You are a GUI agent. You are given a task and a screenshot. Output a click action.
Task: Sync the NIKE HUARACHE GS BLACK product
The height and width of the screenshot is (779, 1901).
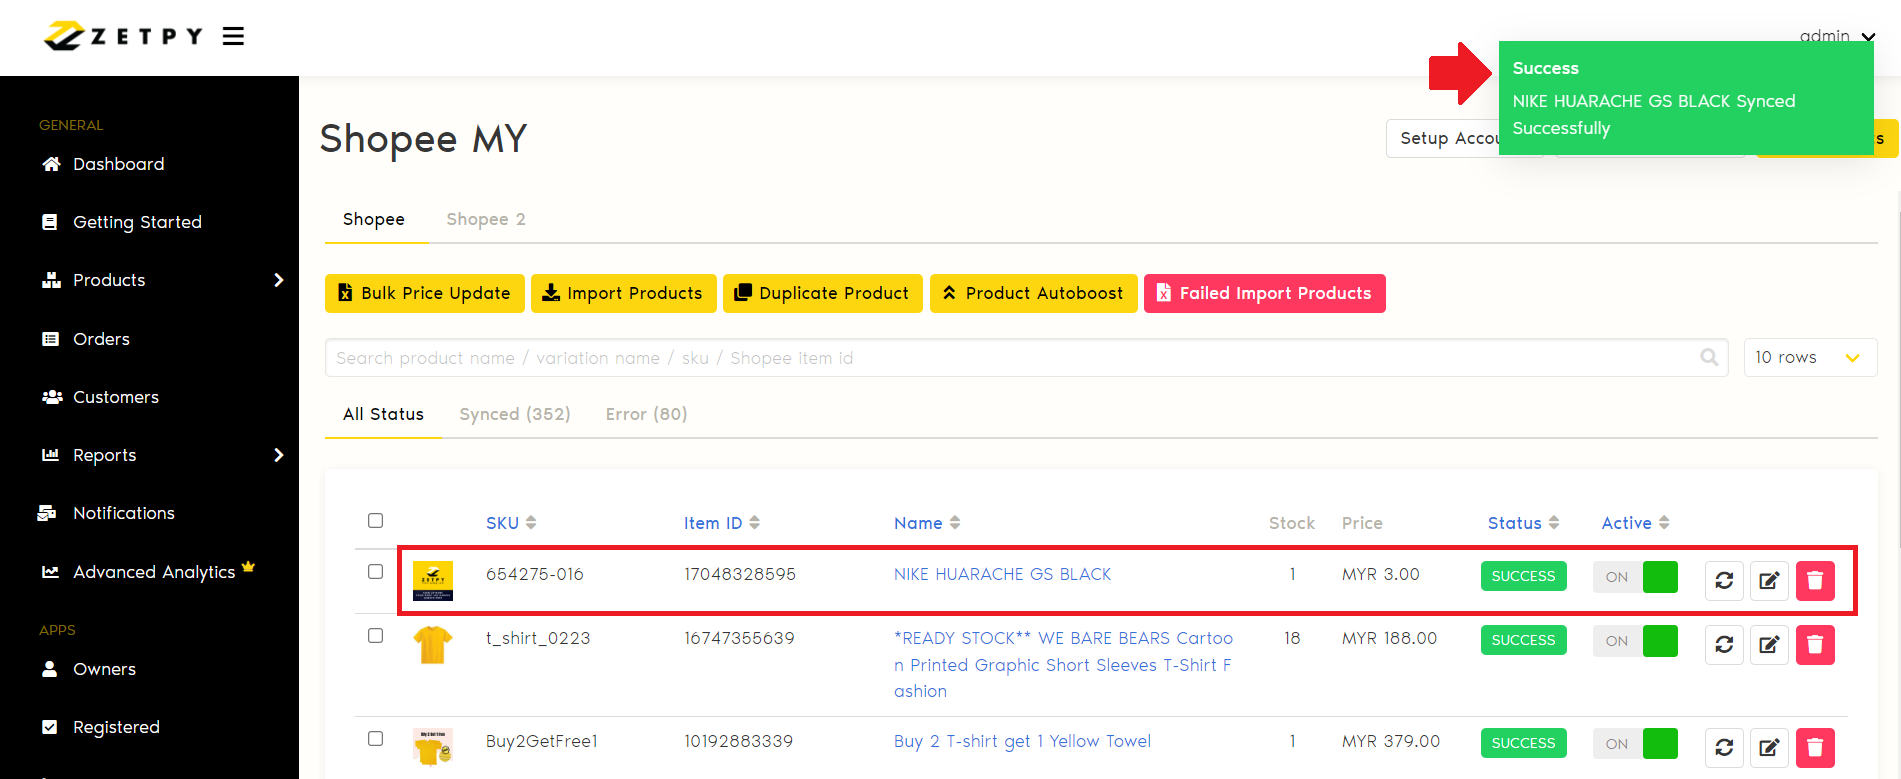1724,580
